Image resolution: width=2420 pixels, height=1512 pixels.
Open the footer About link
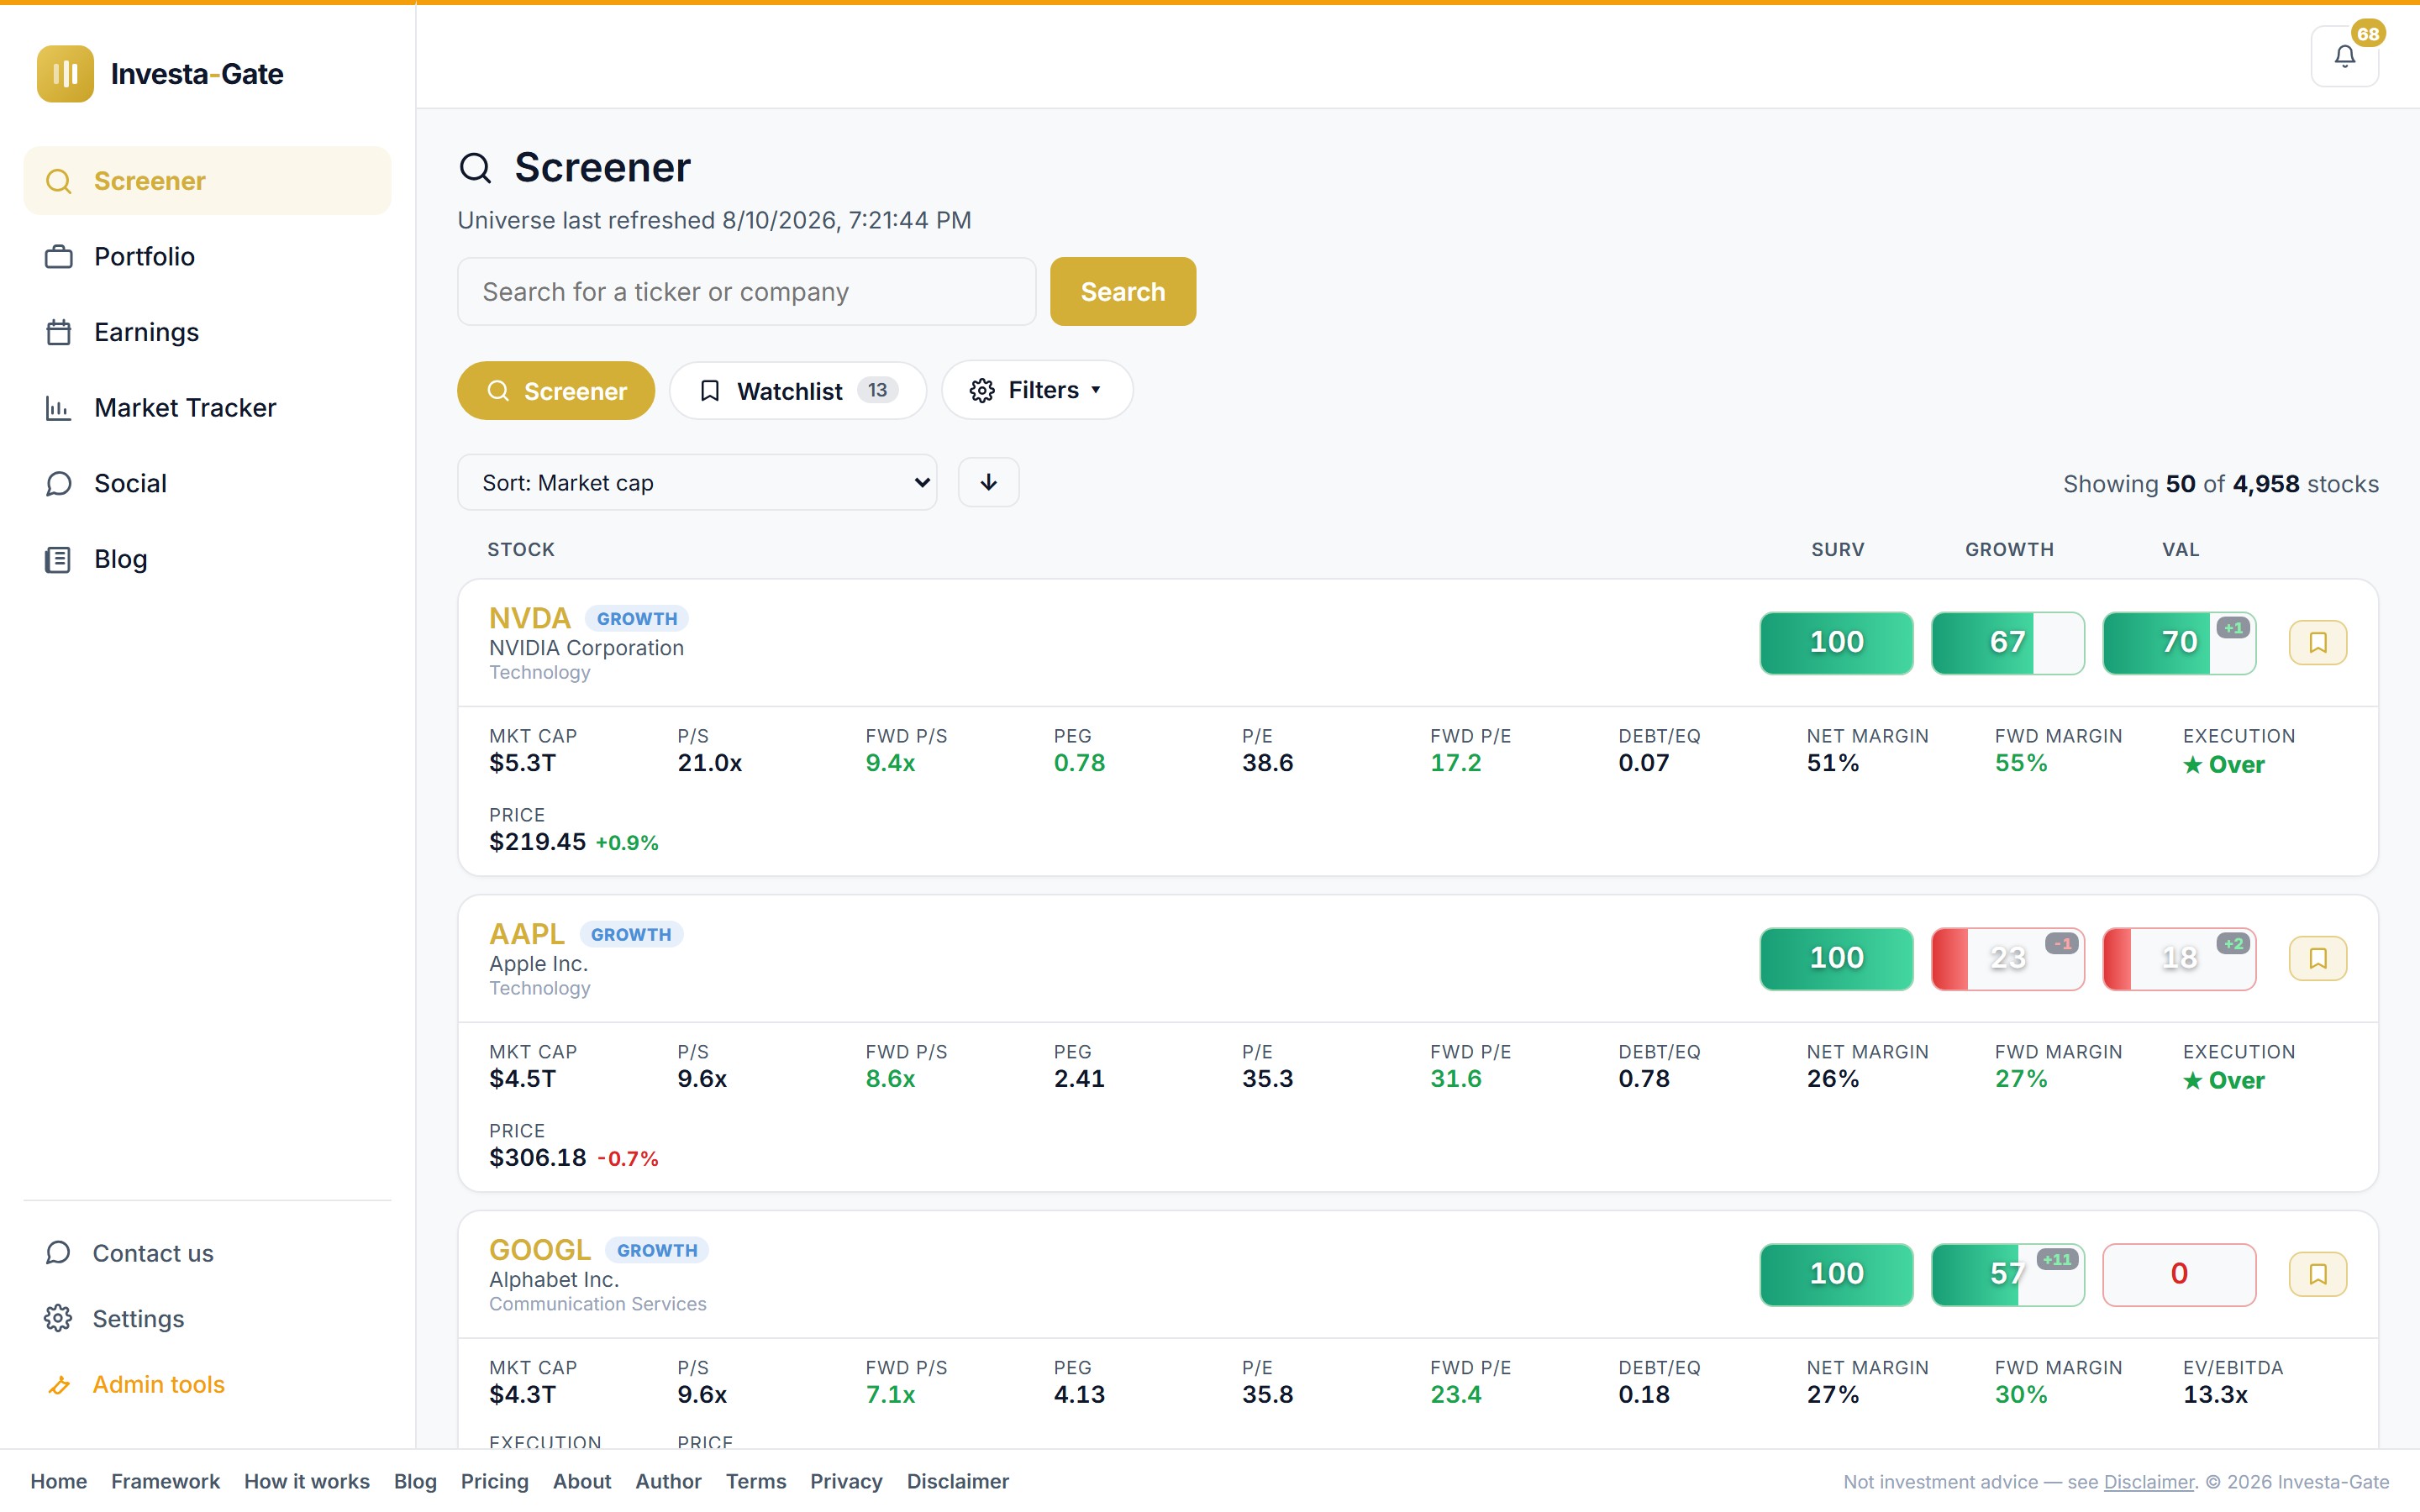[582, 1481]
